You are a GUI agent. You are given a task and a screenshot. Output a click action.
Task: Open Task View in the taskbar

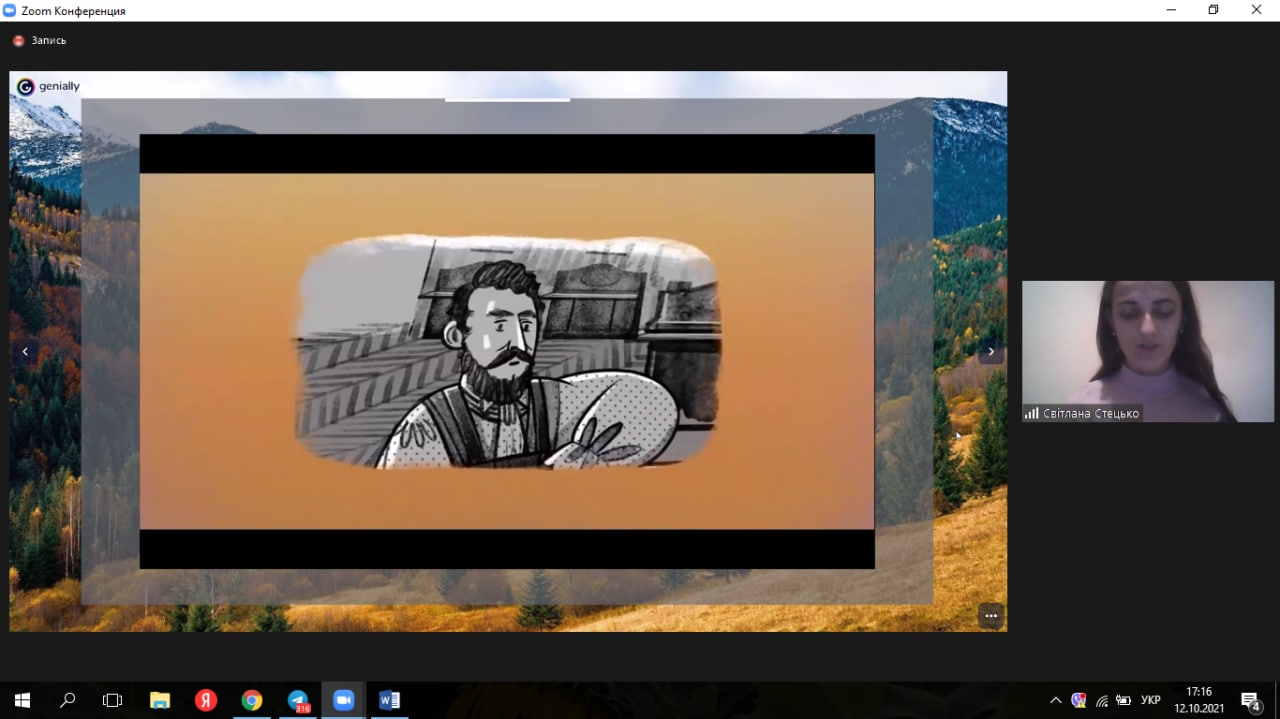[113, 700]
